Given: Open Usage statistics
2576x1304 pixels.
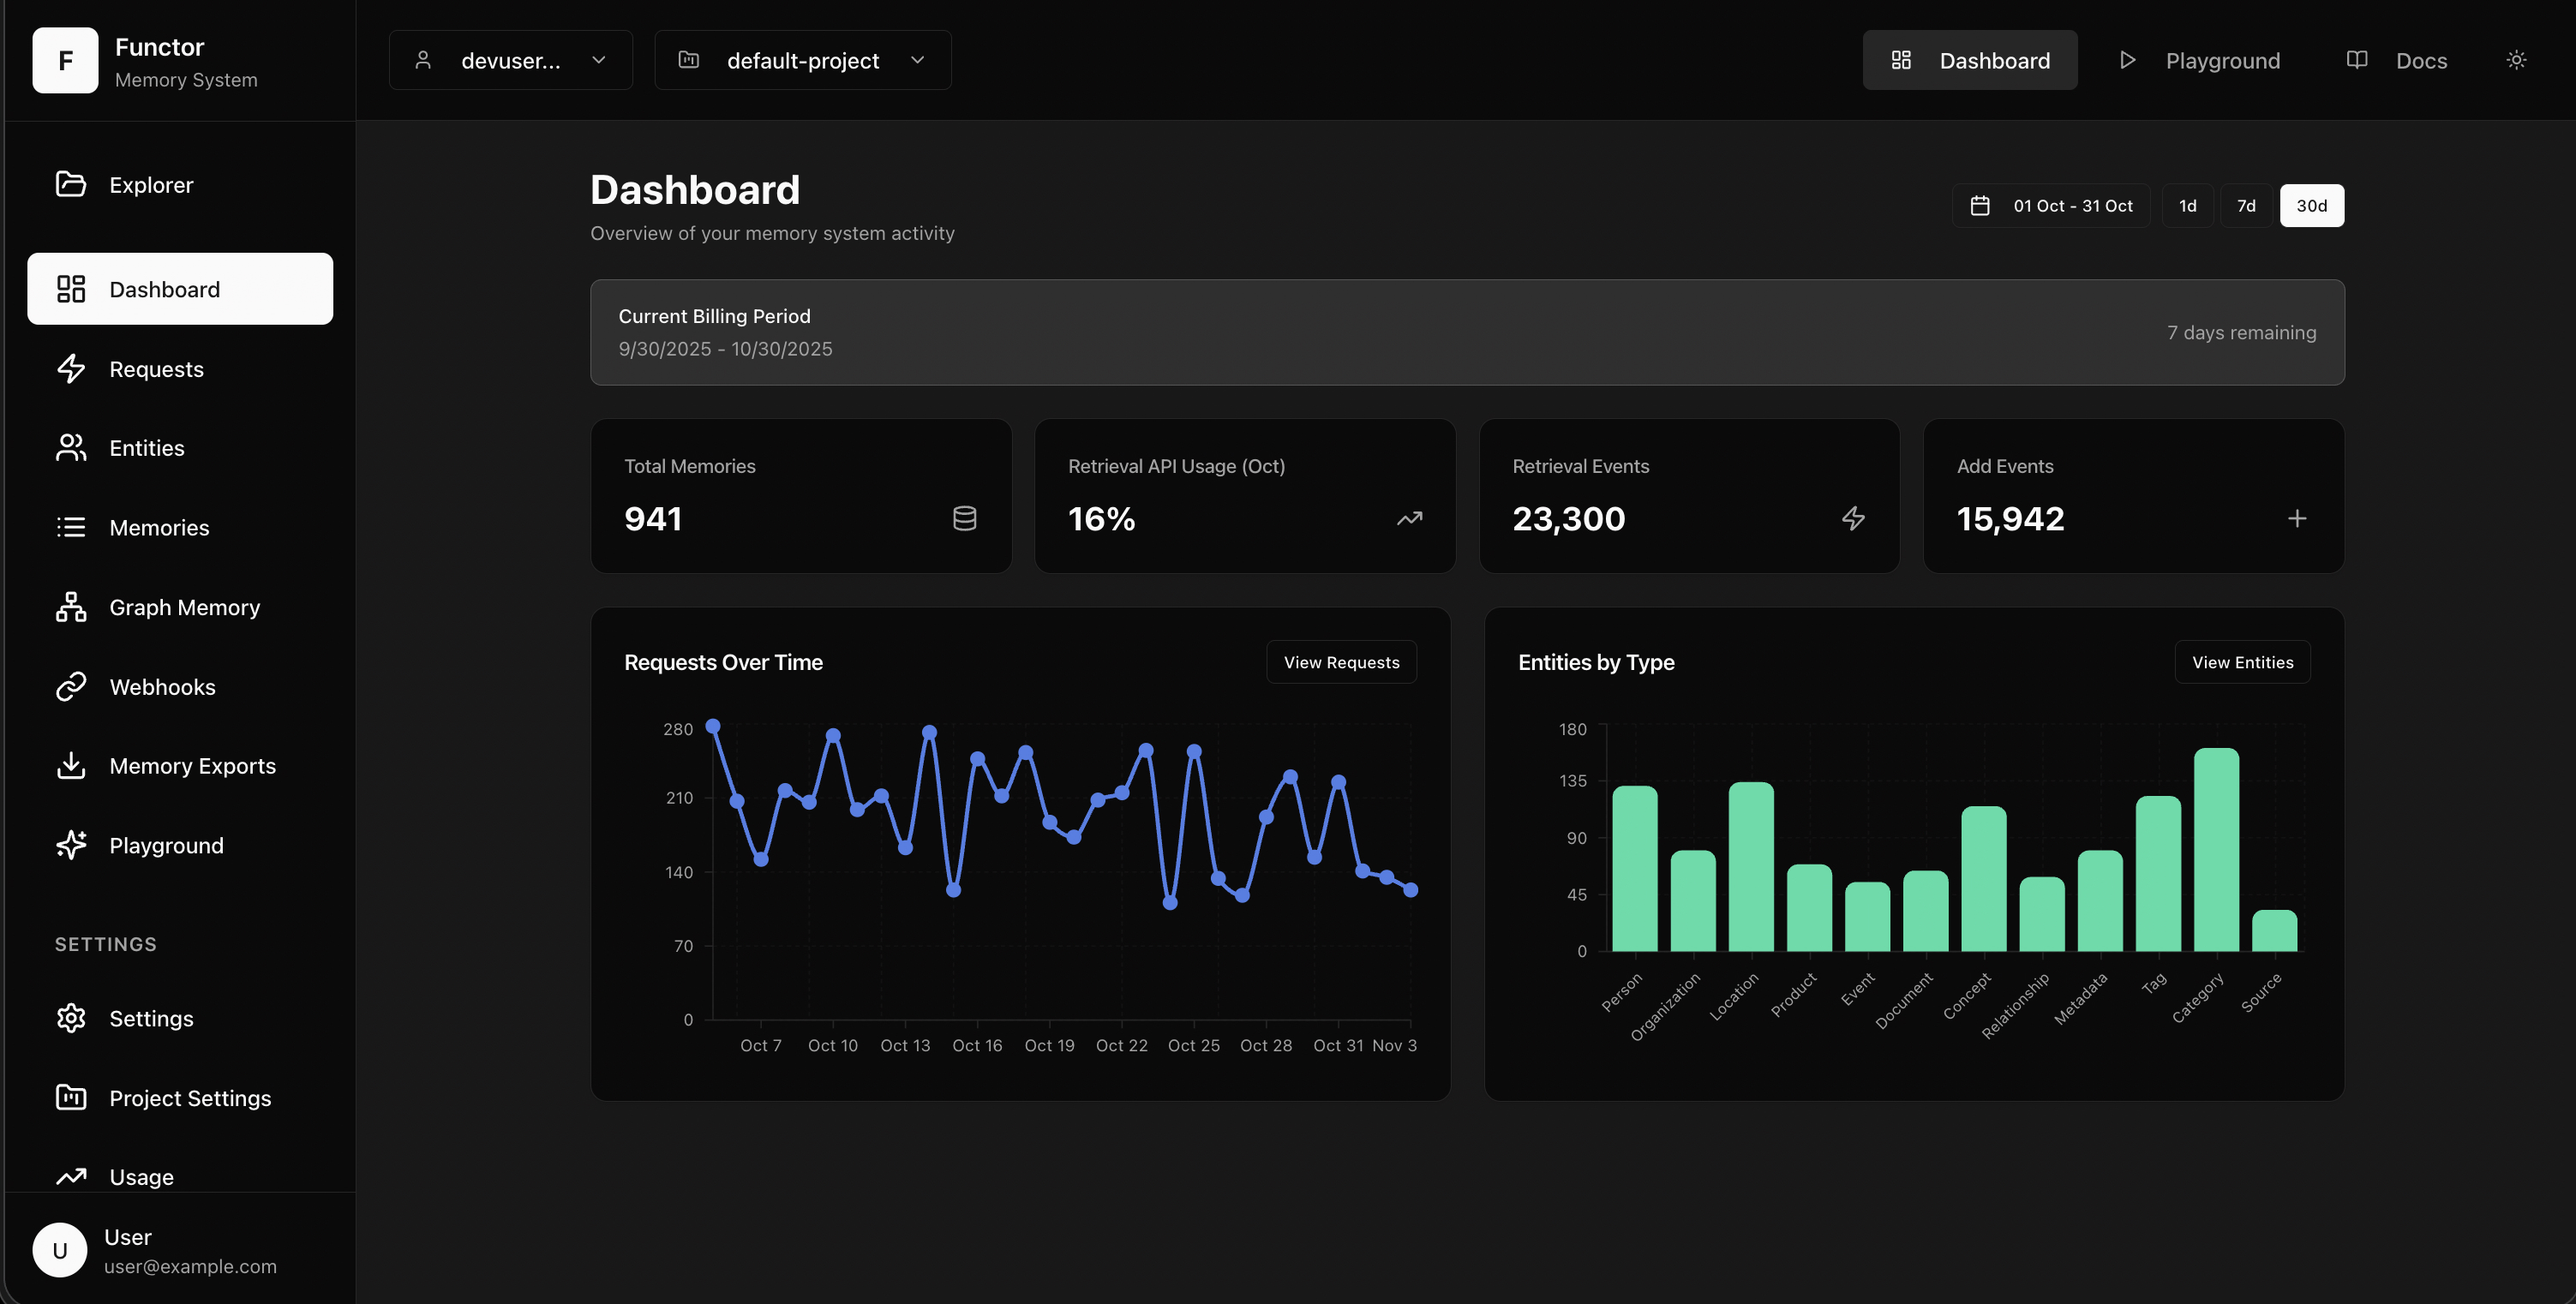Looking at the screenshot, I should [x=141, y=1177].
